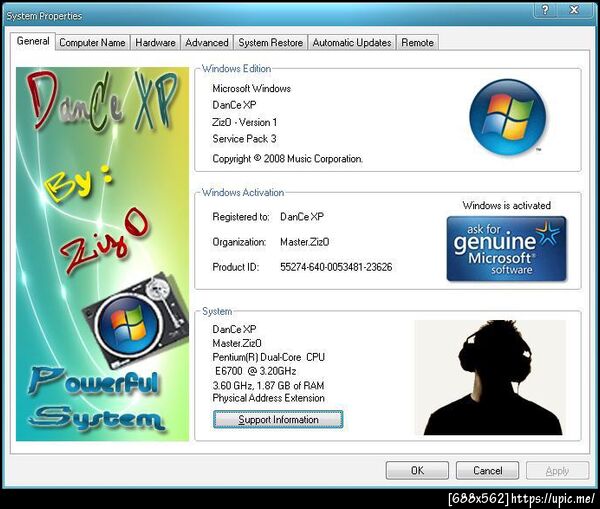
Task: Click the headphones silhouette picture
Action: tap(491, 377)
